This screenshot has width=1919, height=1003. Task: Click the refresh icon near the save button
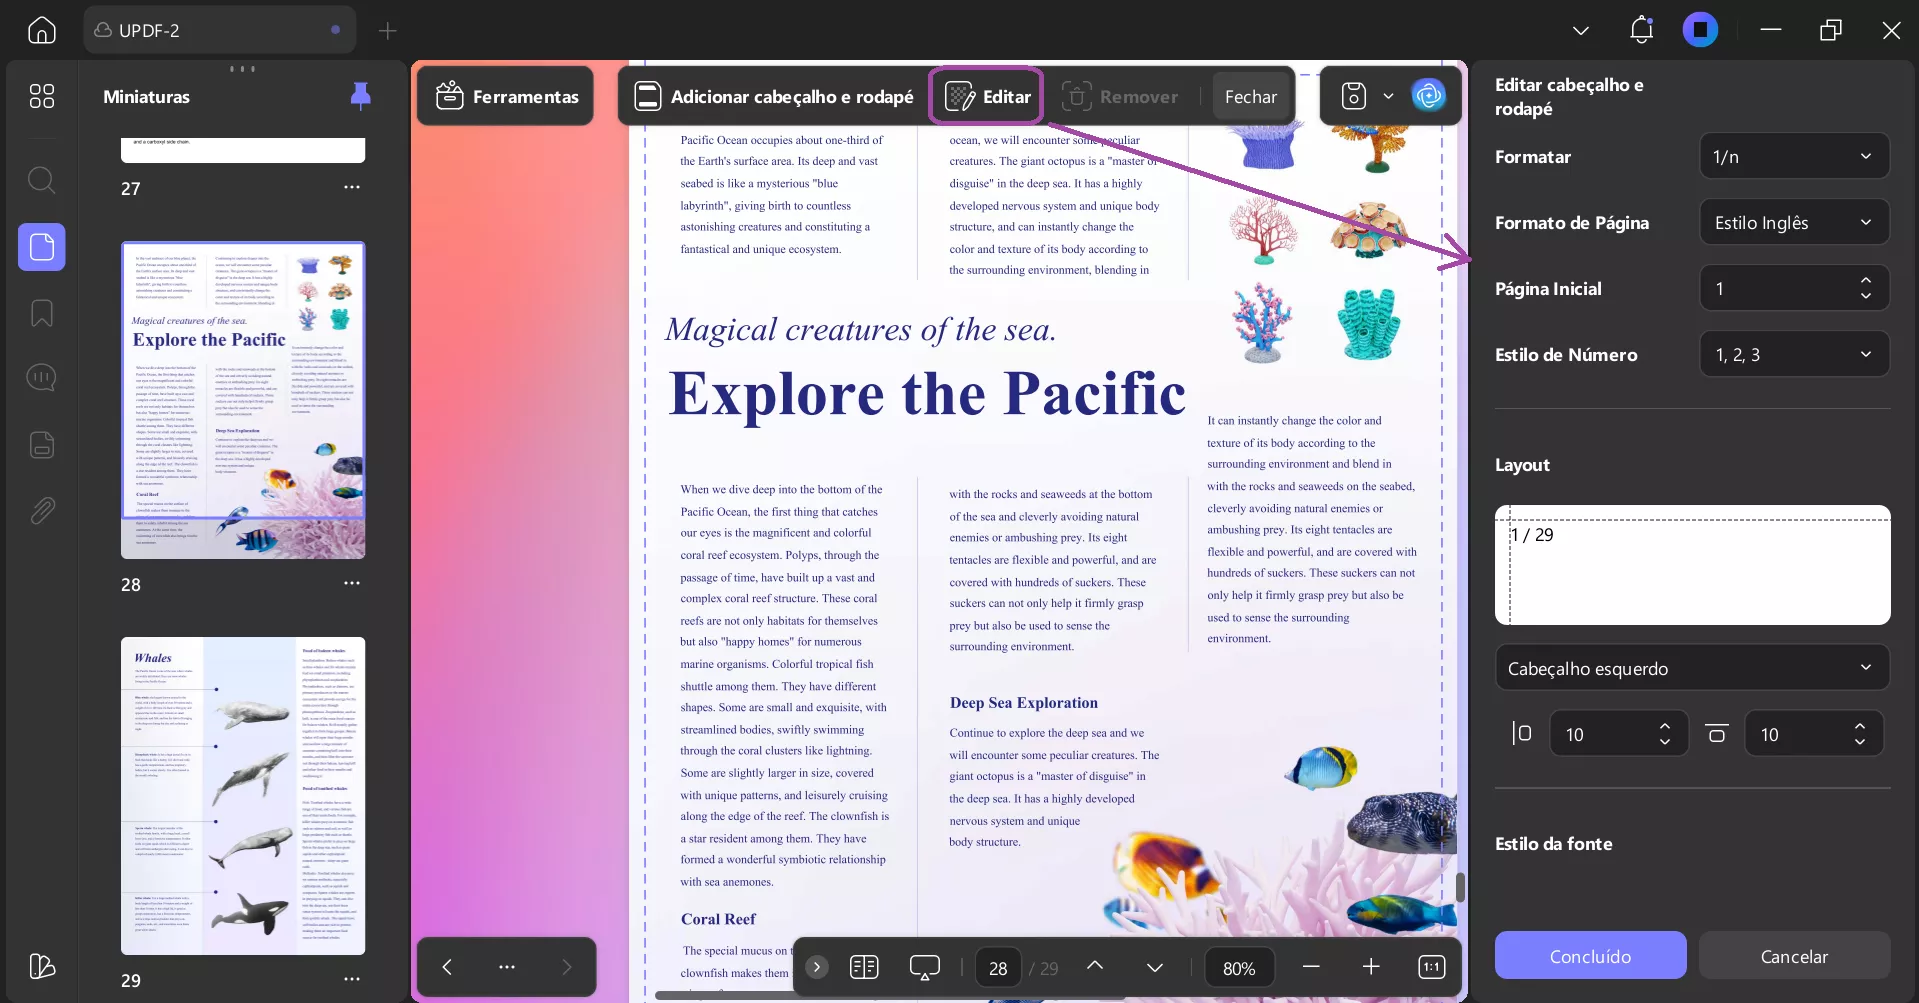(1429, 95)
